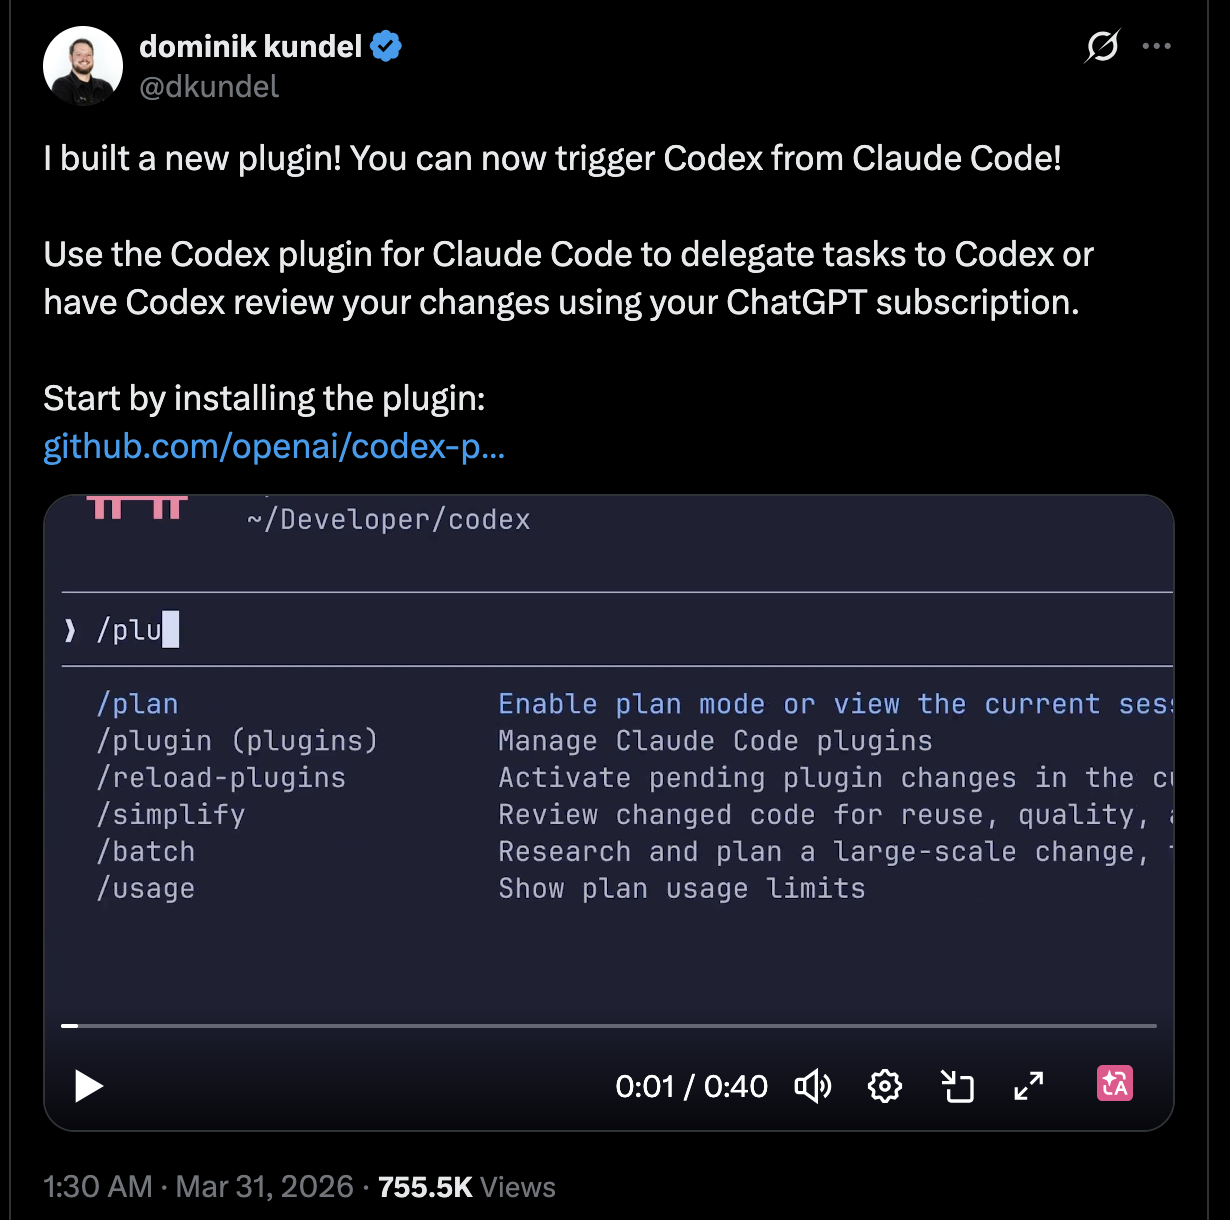Select the /plugin (plugins) command entry
Screen dimensions: 1230x1220
tap(237, 741)
